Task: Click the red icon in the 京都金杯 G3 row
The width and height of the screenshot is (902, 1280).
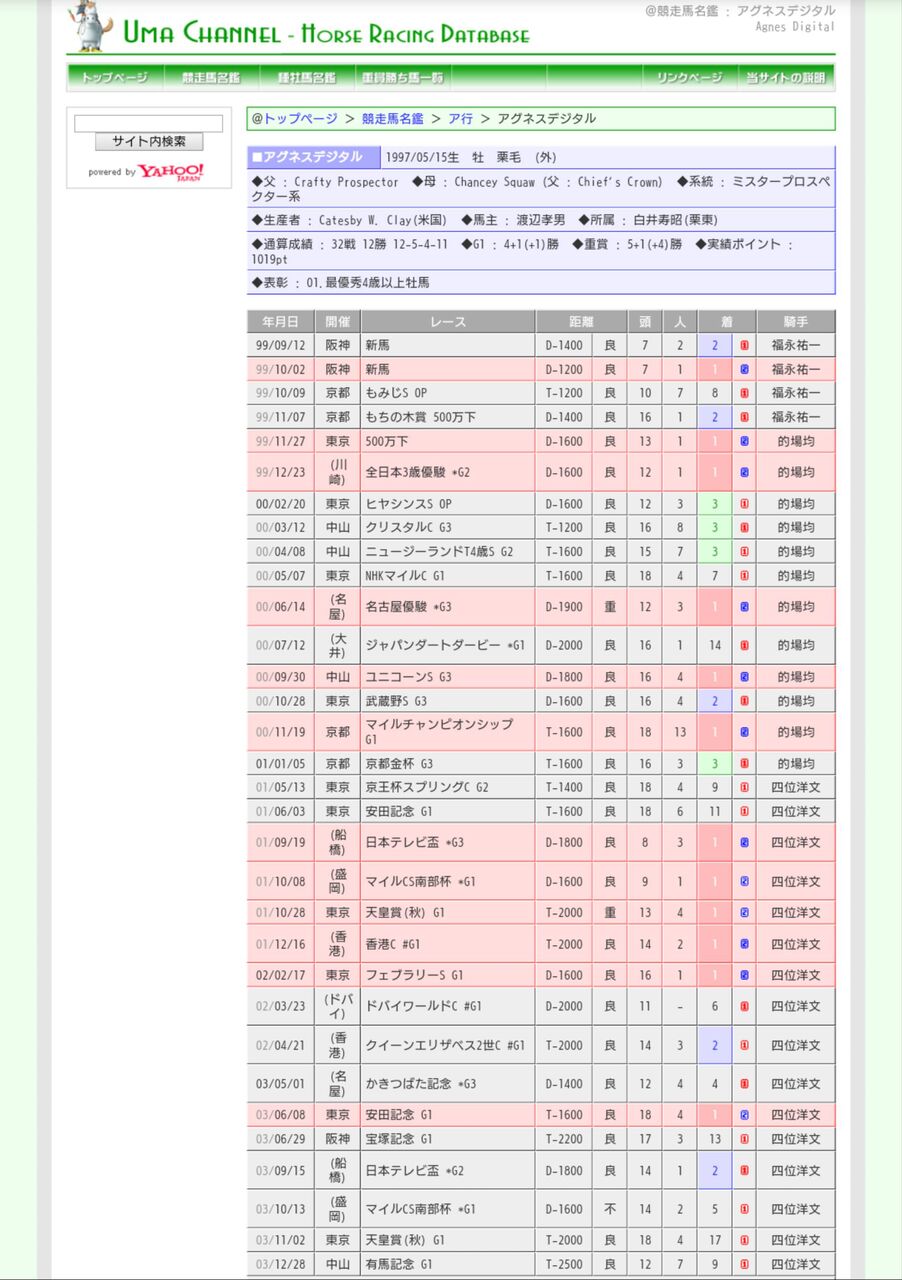Action: 744,764
